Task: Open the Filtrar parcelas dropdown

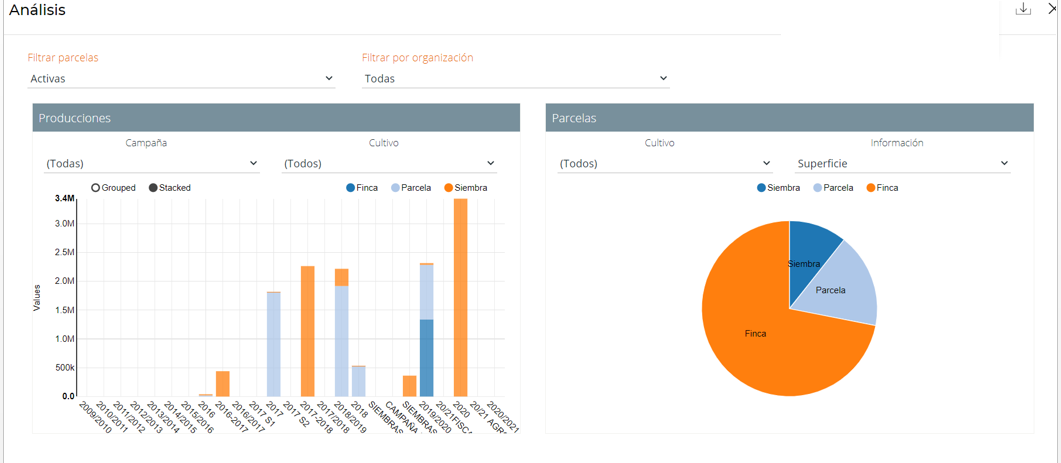Action: tap(181, 79)
